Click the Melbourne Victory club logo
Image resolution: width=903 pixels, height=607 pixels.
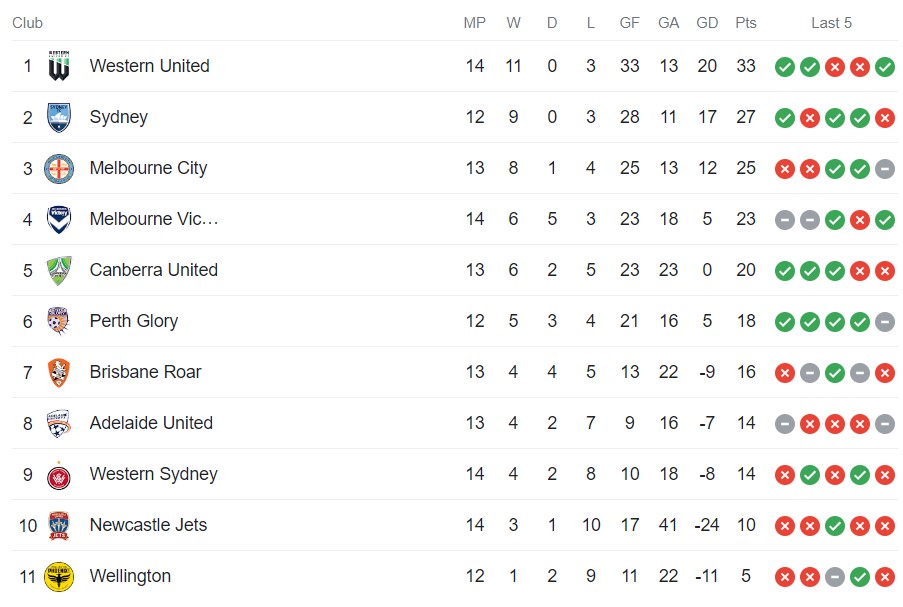[x=57, y=219]
